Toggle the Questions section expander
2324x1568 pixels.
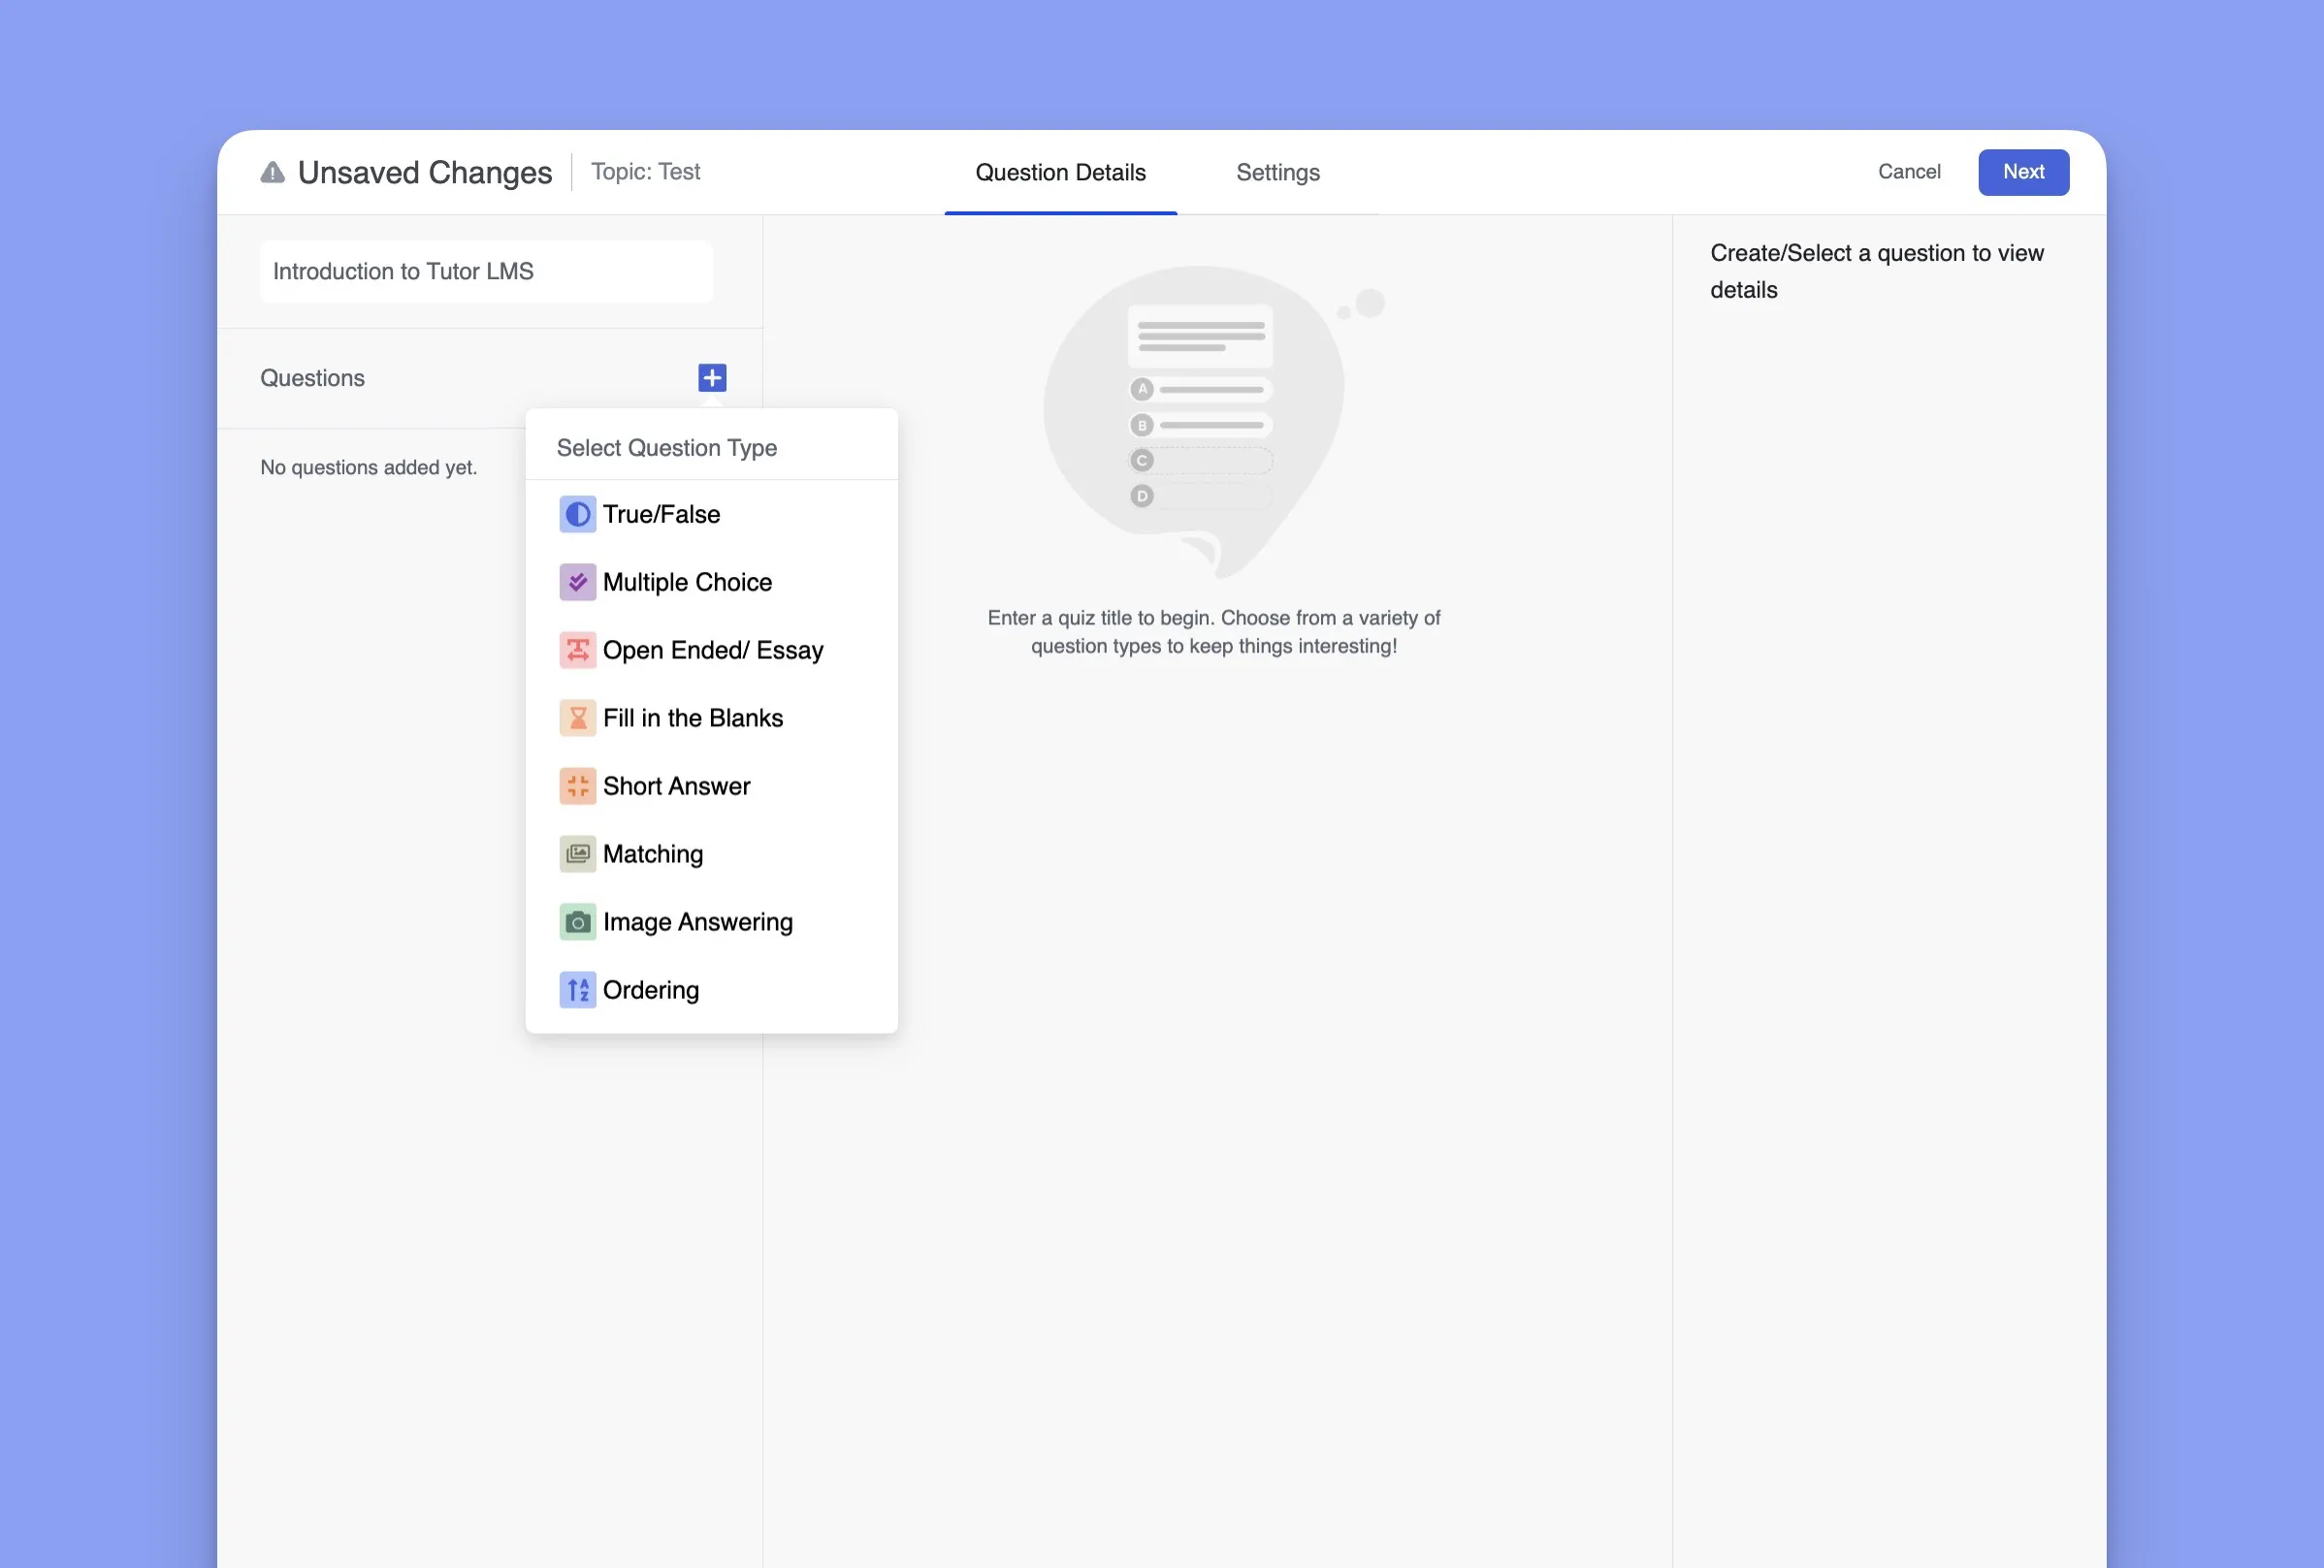(x=712, y=376)
